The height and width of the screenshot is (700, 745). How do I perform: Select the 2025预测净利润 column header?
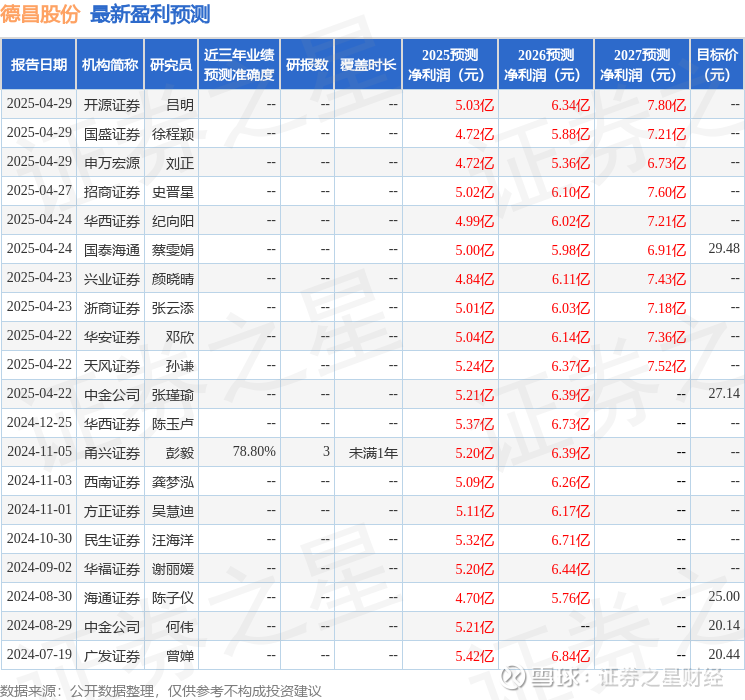[x=450, y=64]
